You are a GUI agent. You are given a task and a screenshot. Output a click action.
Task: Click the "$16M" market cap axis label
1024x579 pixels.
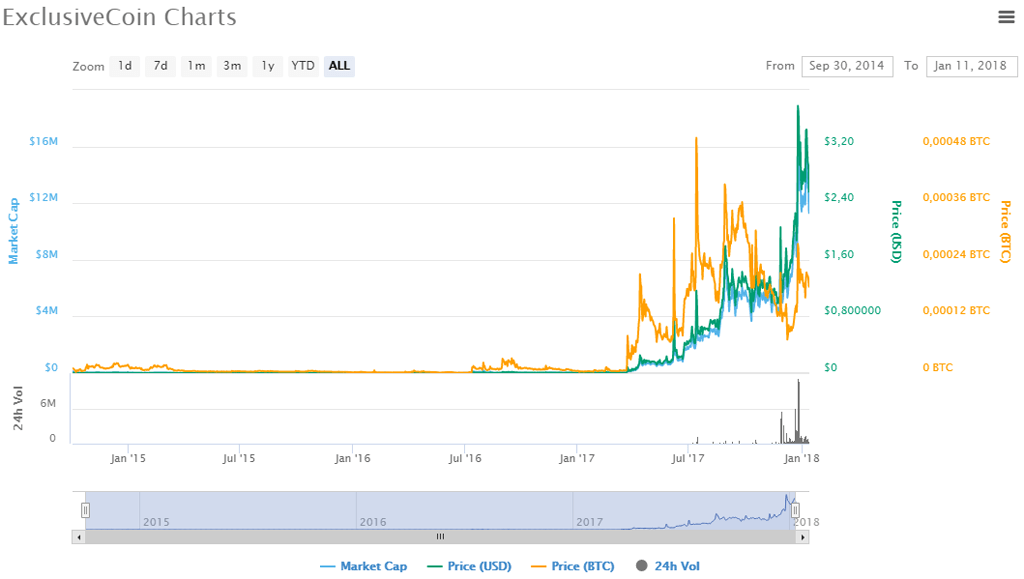pyautogui.click(x=44, y=141)
